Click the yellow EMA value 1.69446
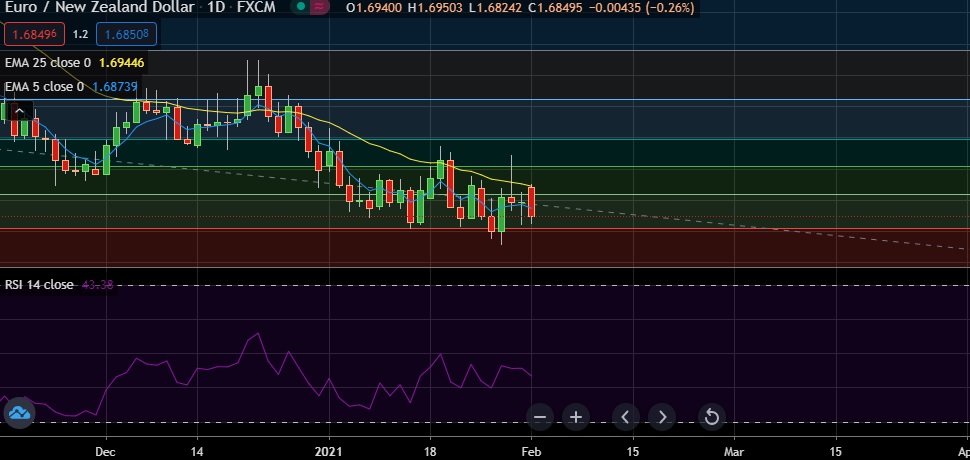This screenshot has height=460, width=970. click(x=122, y=62)
